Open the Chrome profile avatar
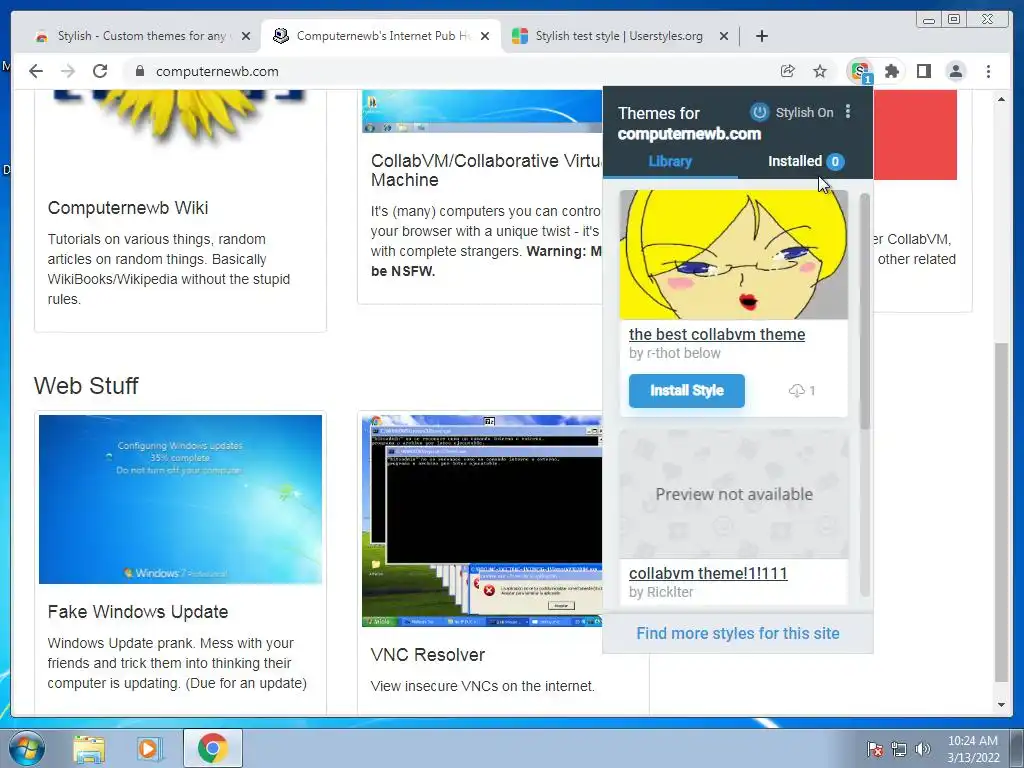This screenshot has width=1024, height=768. click(955, 71)
